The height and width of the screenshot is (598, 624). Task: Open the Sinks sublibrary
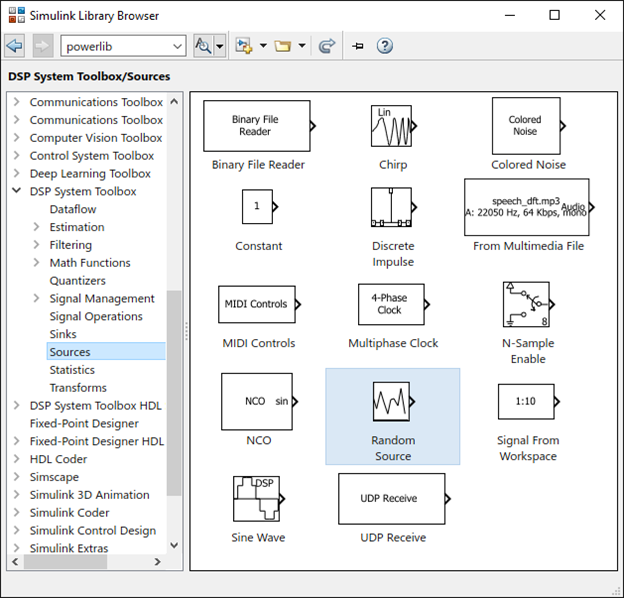[x=63, y=334]
